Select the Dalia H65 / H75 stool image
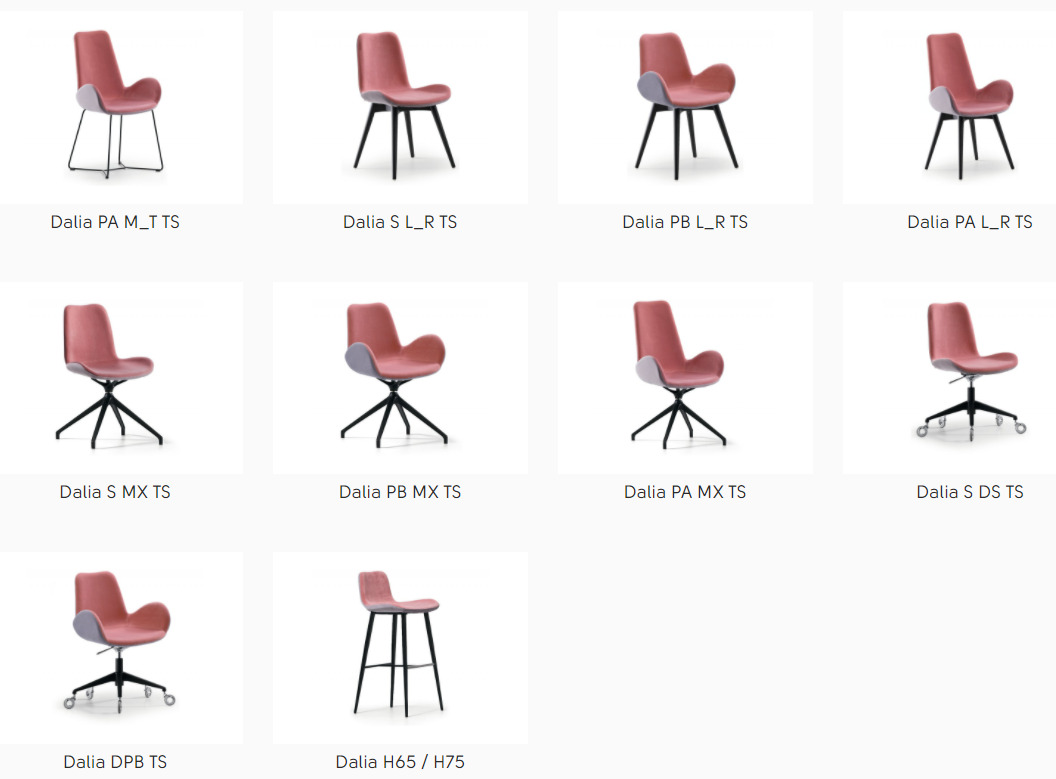 (x=400, y=648)
